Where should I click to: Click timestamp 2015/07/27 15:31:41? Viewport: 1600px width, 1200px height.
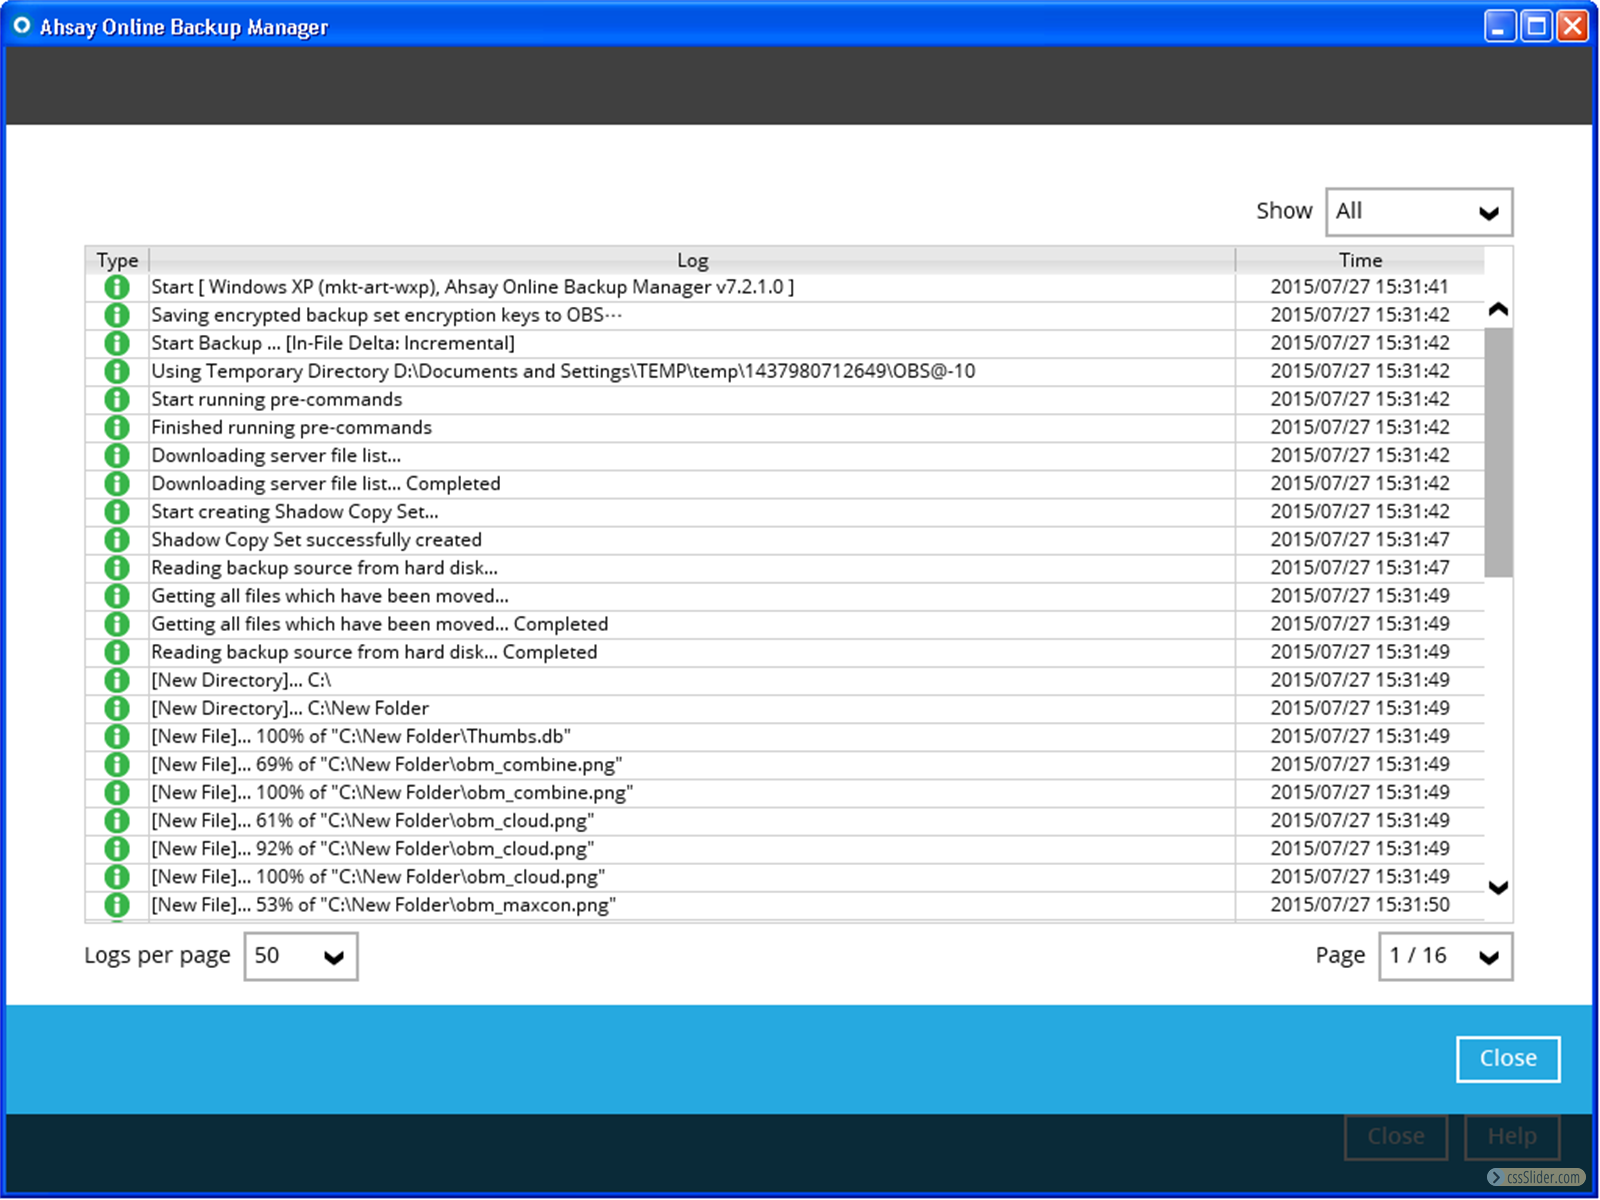pos(1359,287)
